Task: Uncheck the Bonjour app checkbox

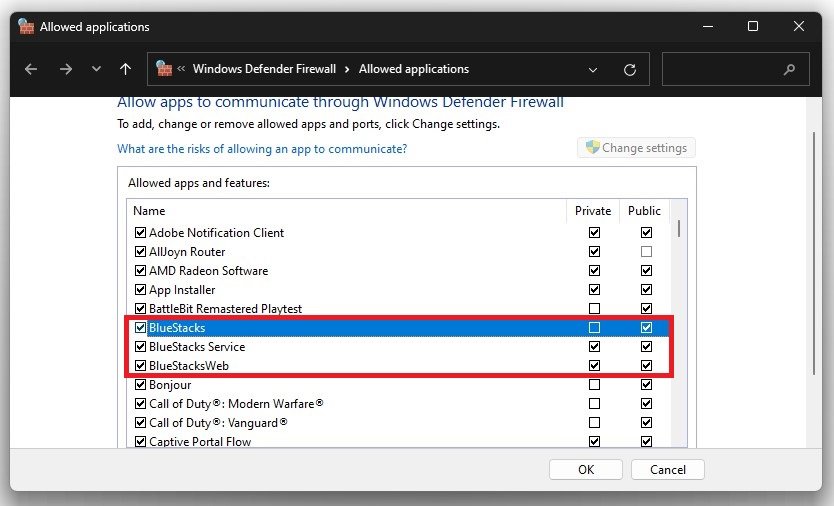Action: coord(140,385)
